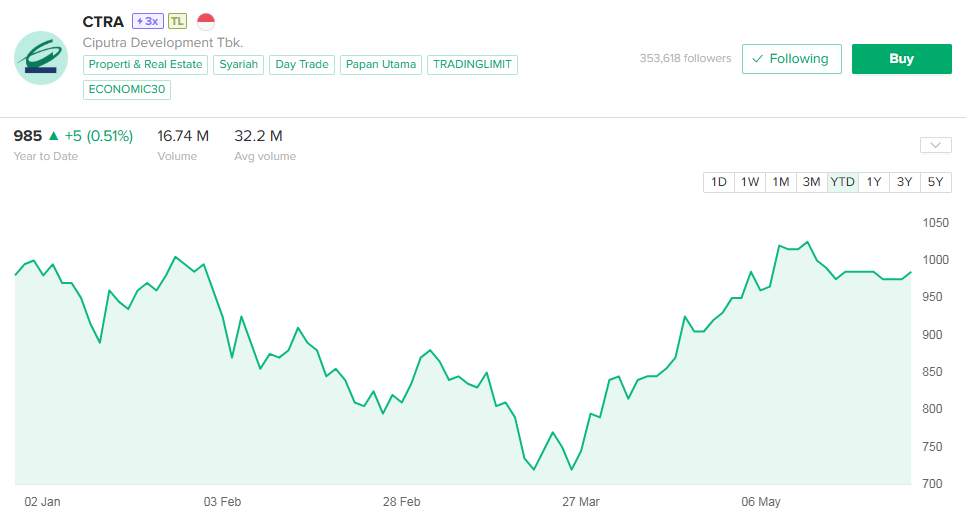Click the TL badge icon
Viewport: 966px width, 521px height.
tap(177, 21)
